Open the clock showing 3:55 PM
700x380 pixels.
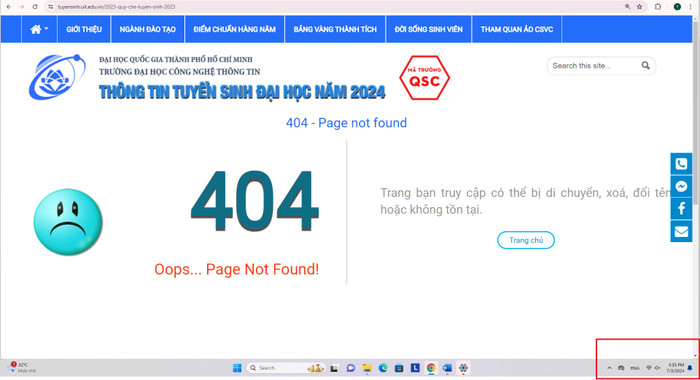(675, 368)
